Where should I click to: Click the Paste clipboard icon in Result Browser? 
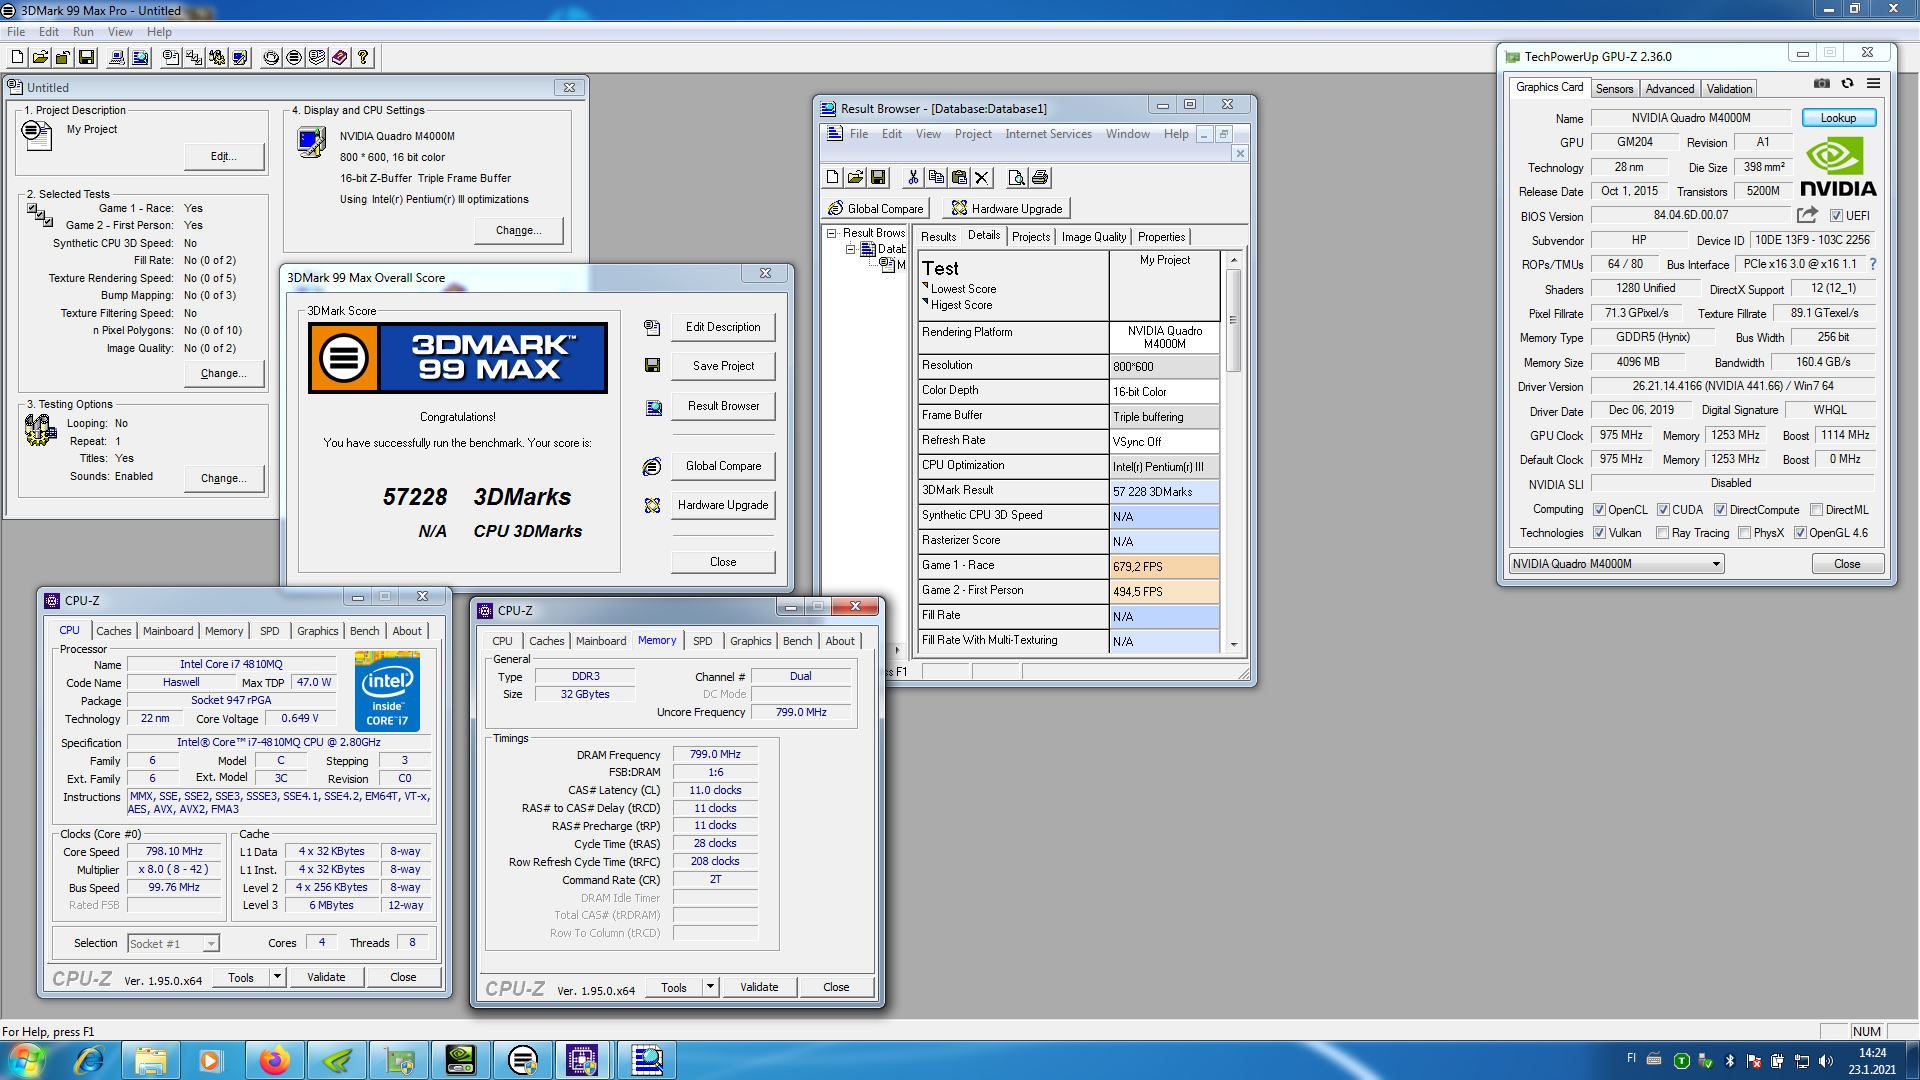959,177
